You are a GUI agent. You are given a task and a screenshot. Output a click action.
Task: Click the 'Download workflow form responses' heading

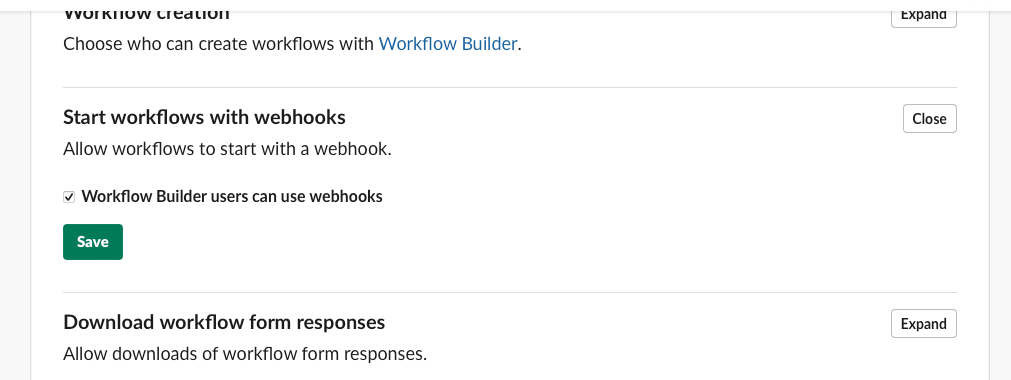pos(224,322)
